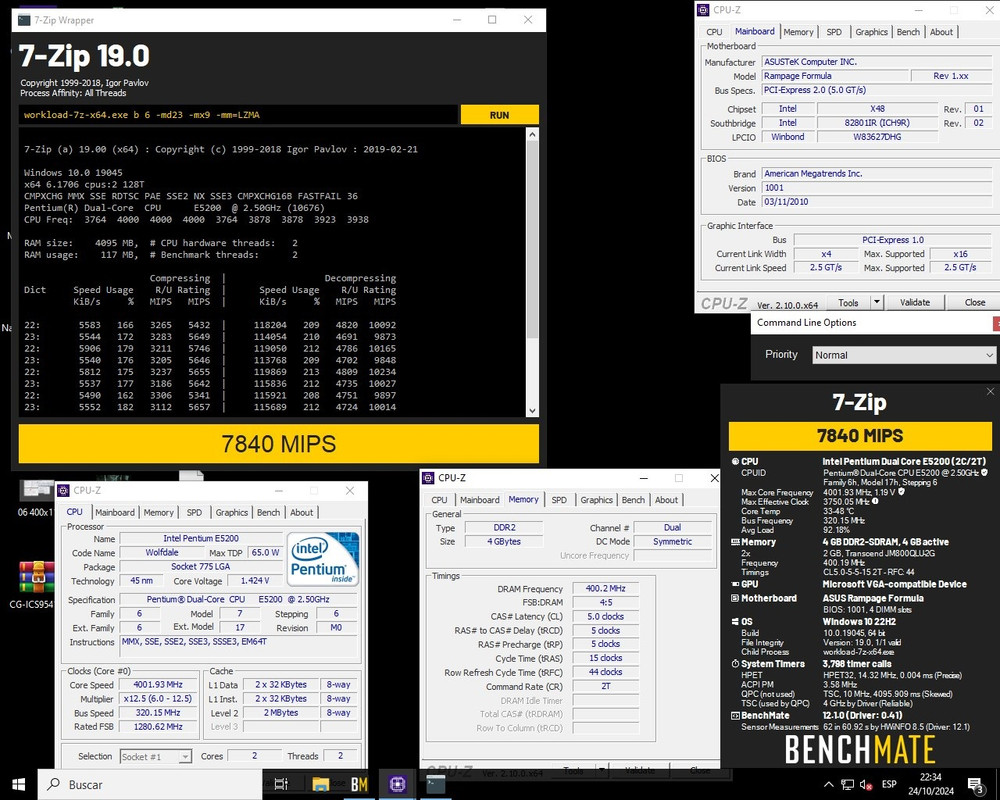
Task: Select SPD tab in DDR2 timings CPU-Z window
Action: pyautogui.click(x=559, y=500)
